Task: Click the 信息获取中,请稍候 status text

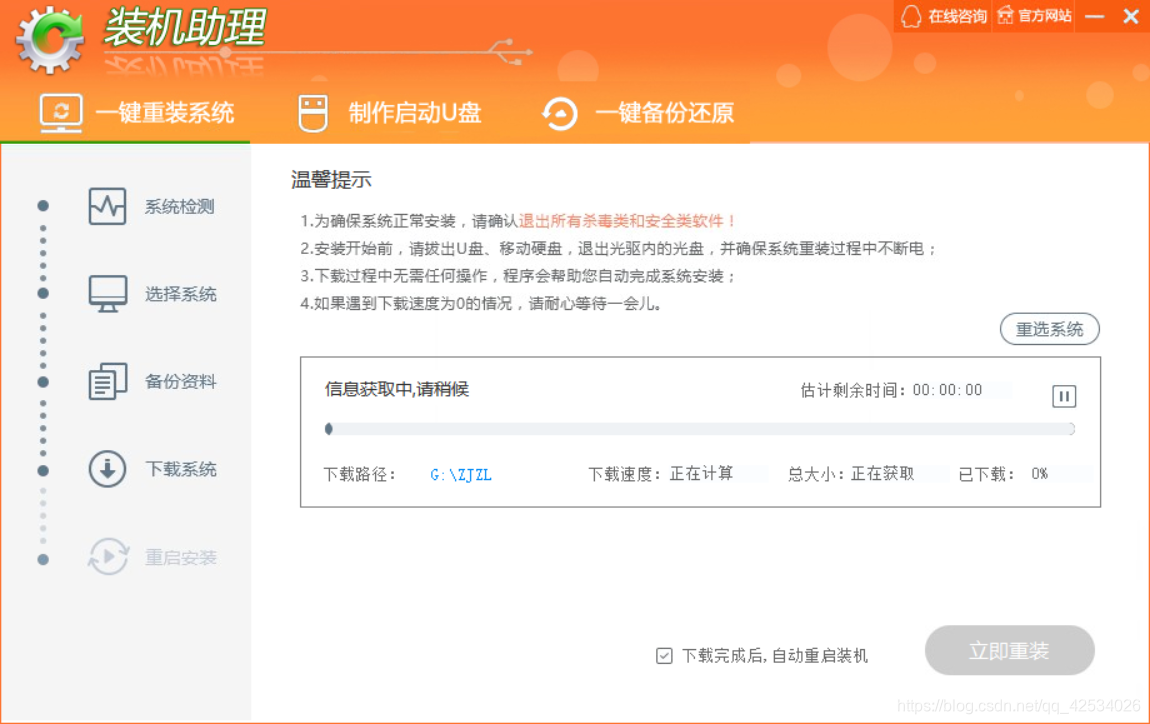Action: [397, 390]
